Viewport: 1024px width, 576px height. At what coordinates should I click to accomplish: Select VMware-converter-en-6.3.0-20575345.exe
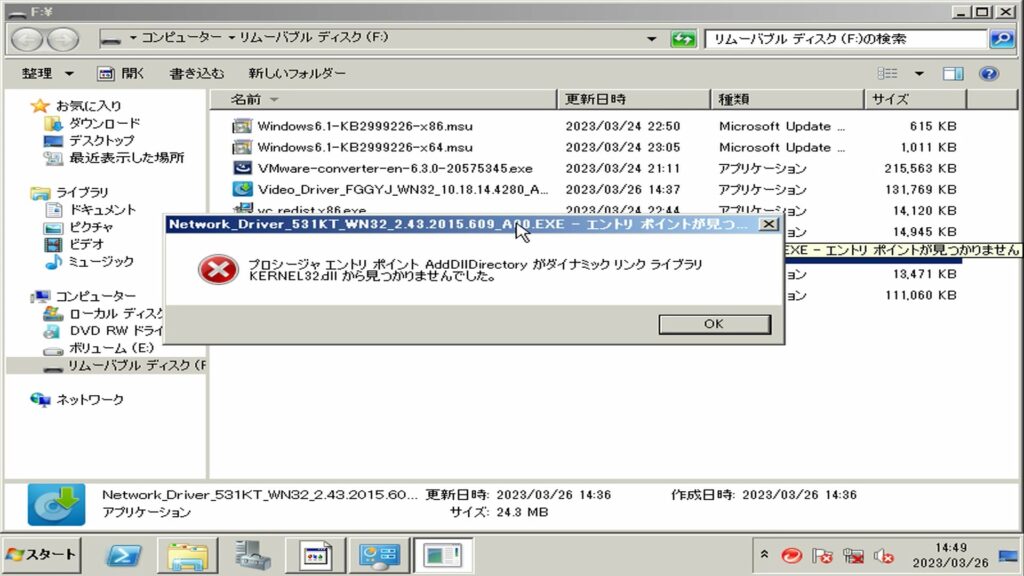394,168
